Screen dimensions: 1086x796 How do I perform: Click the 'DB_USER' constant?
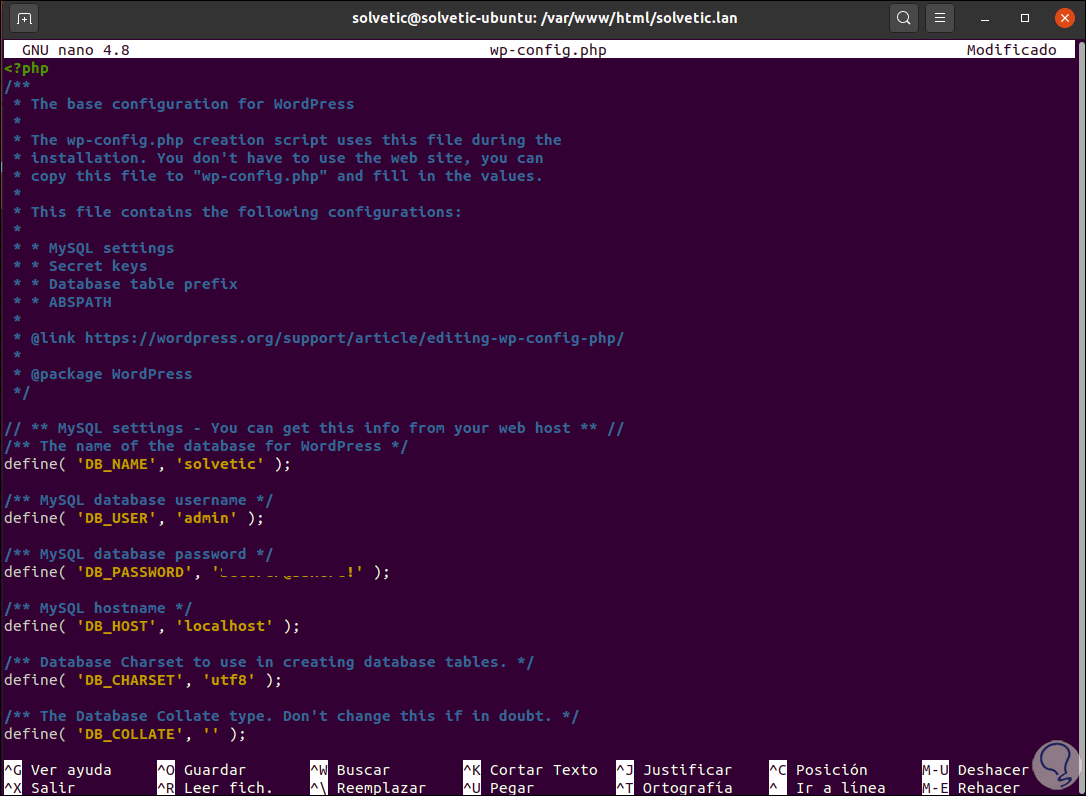click(116, 518)
